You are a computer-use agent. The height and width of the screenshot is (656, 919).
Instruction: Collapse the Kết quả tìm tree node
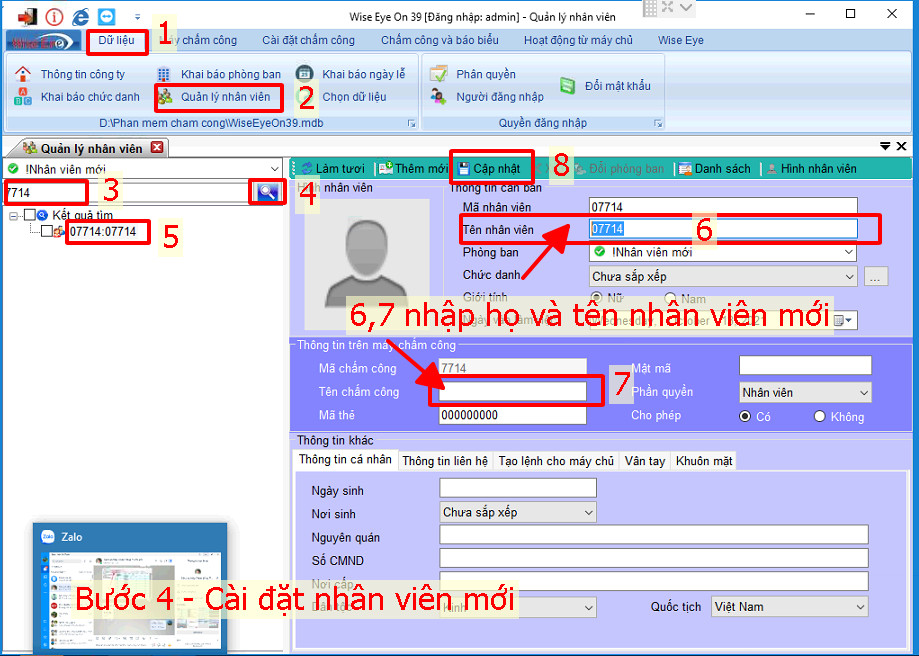coord(14,216)
